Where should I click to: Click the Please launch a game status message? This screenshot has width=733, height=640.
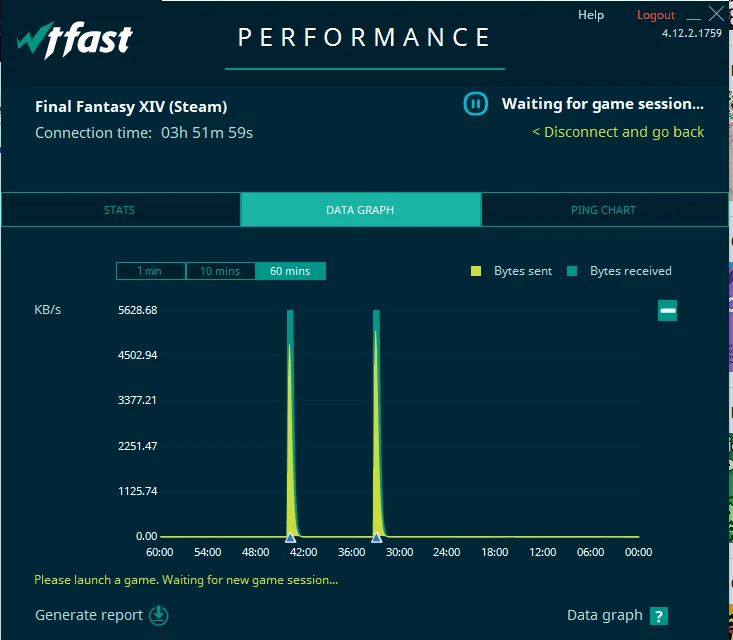tap(186, 580)
